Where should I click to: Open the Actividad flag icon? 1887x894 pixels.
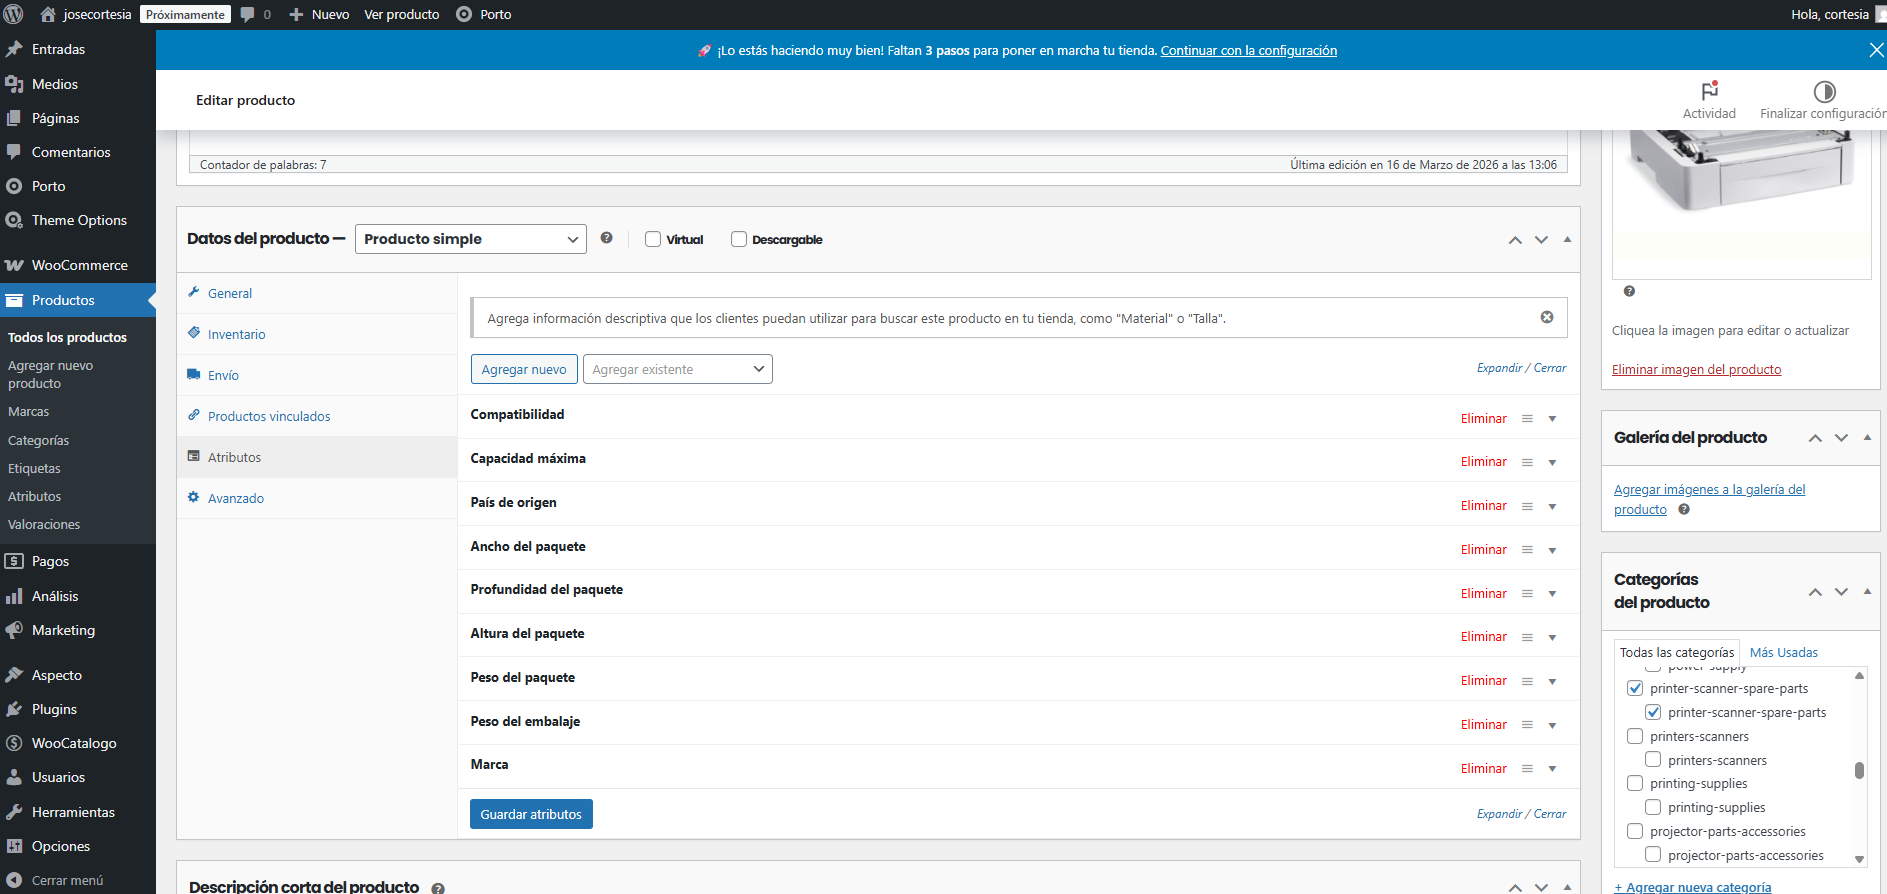pyautogui.click(x=1709, y=91)
